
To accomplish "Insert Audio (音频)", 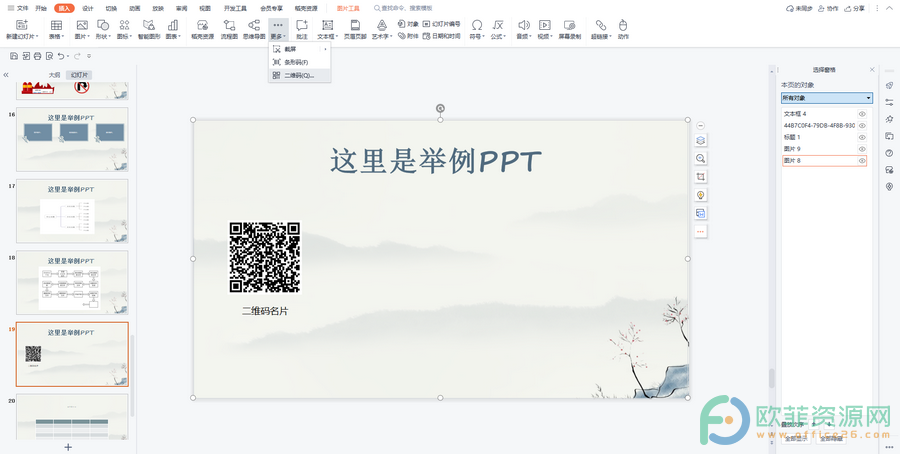I will click(523, 29).
